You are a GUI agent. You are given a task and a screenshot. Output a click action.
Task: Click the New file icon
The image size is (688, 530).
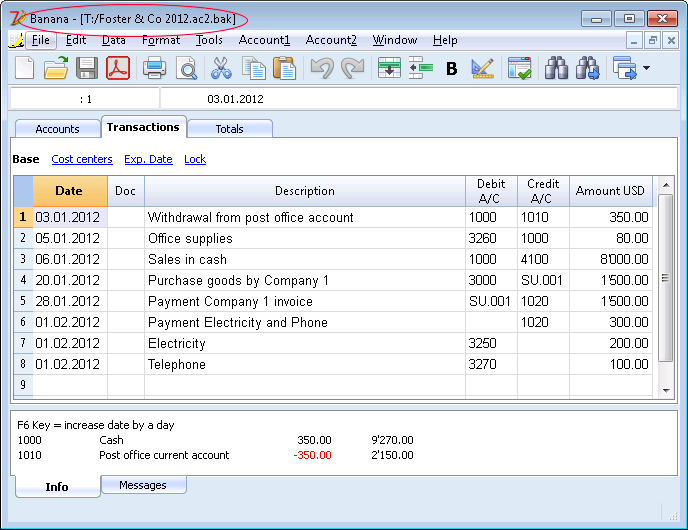coord(24,68)
